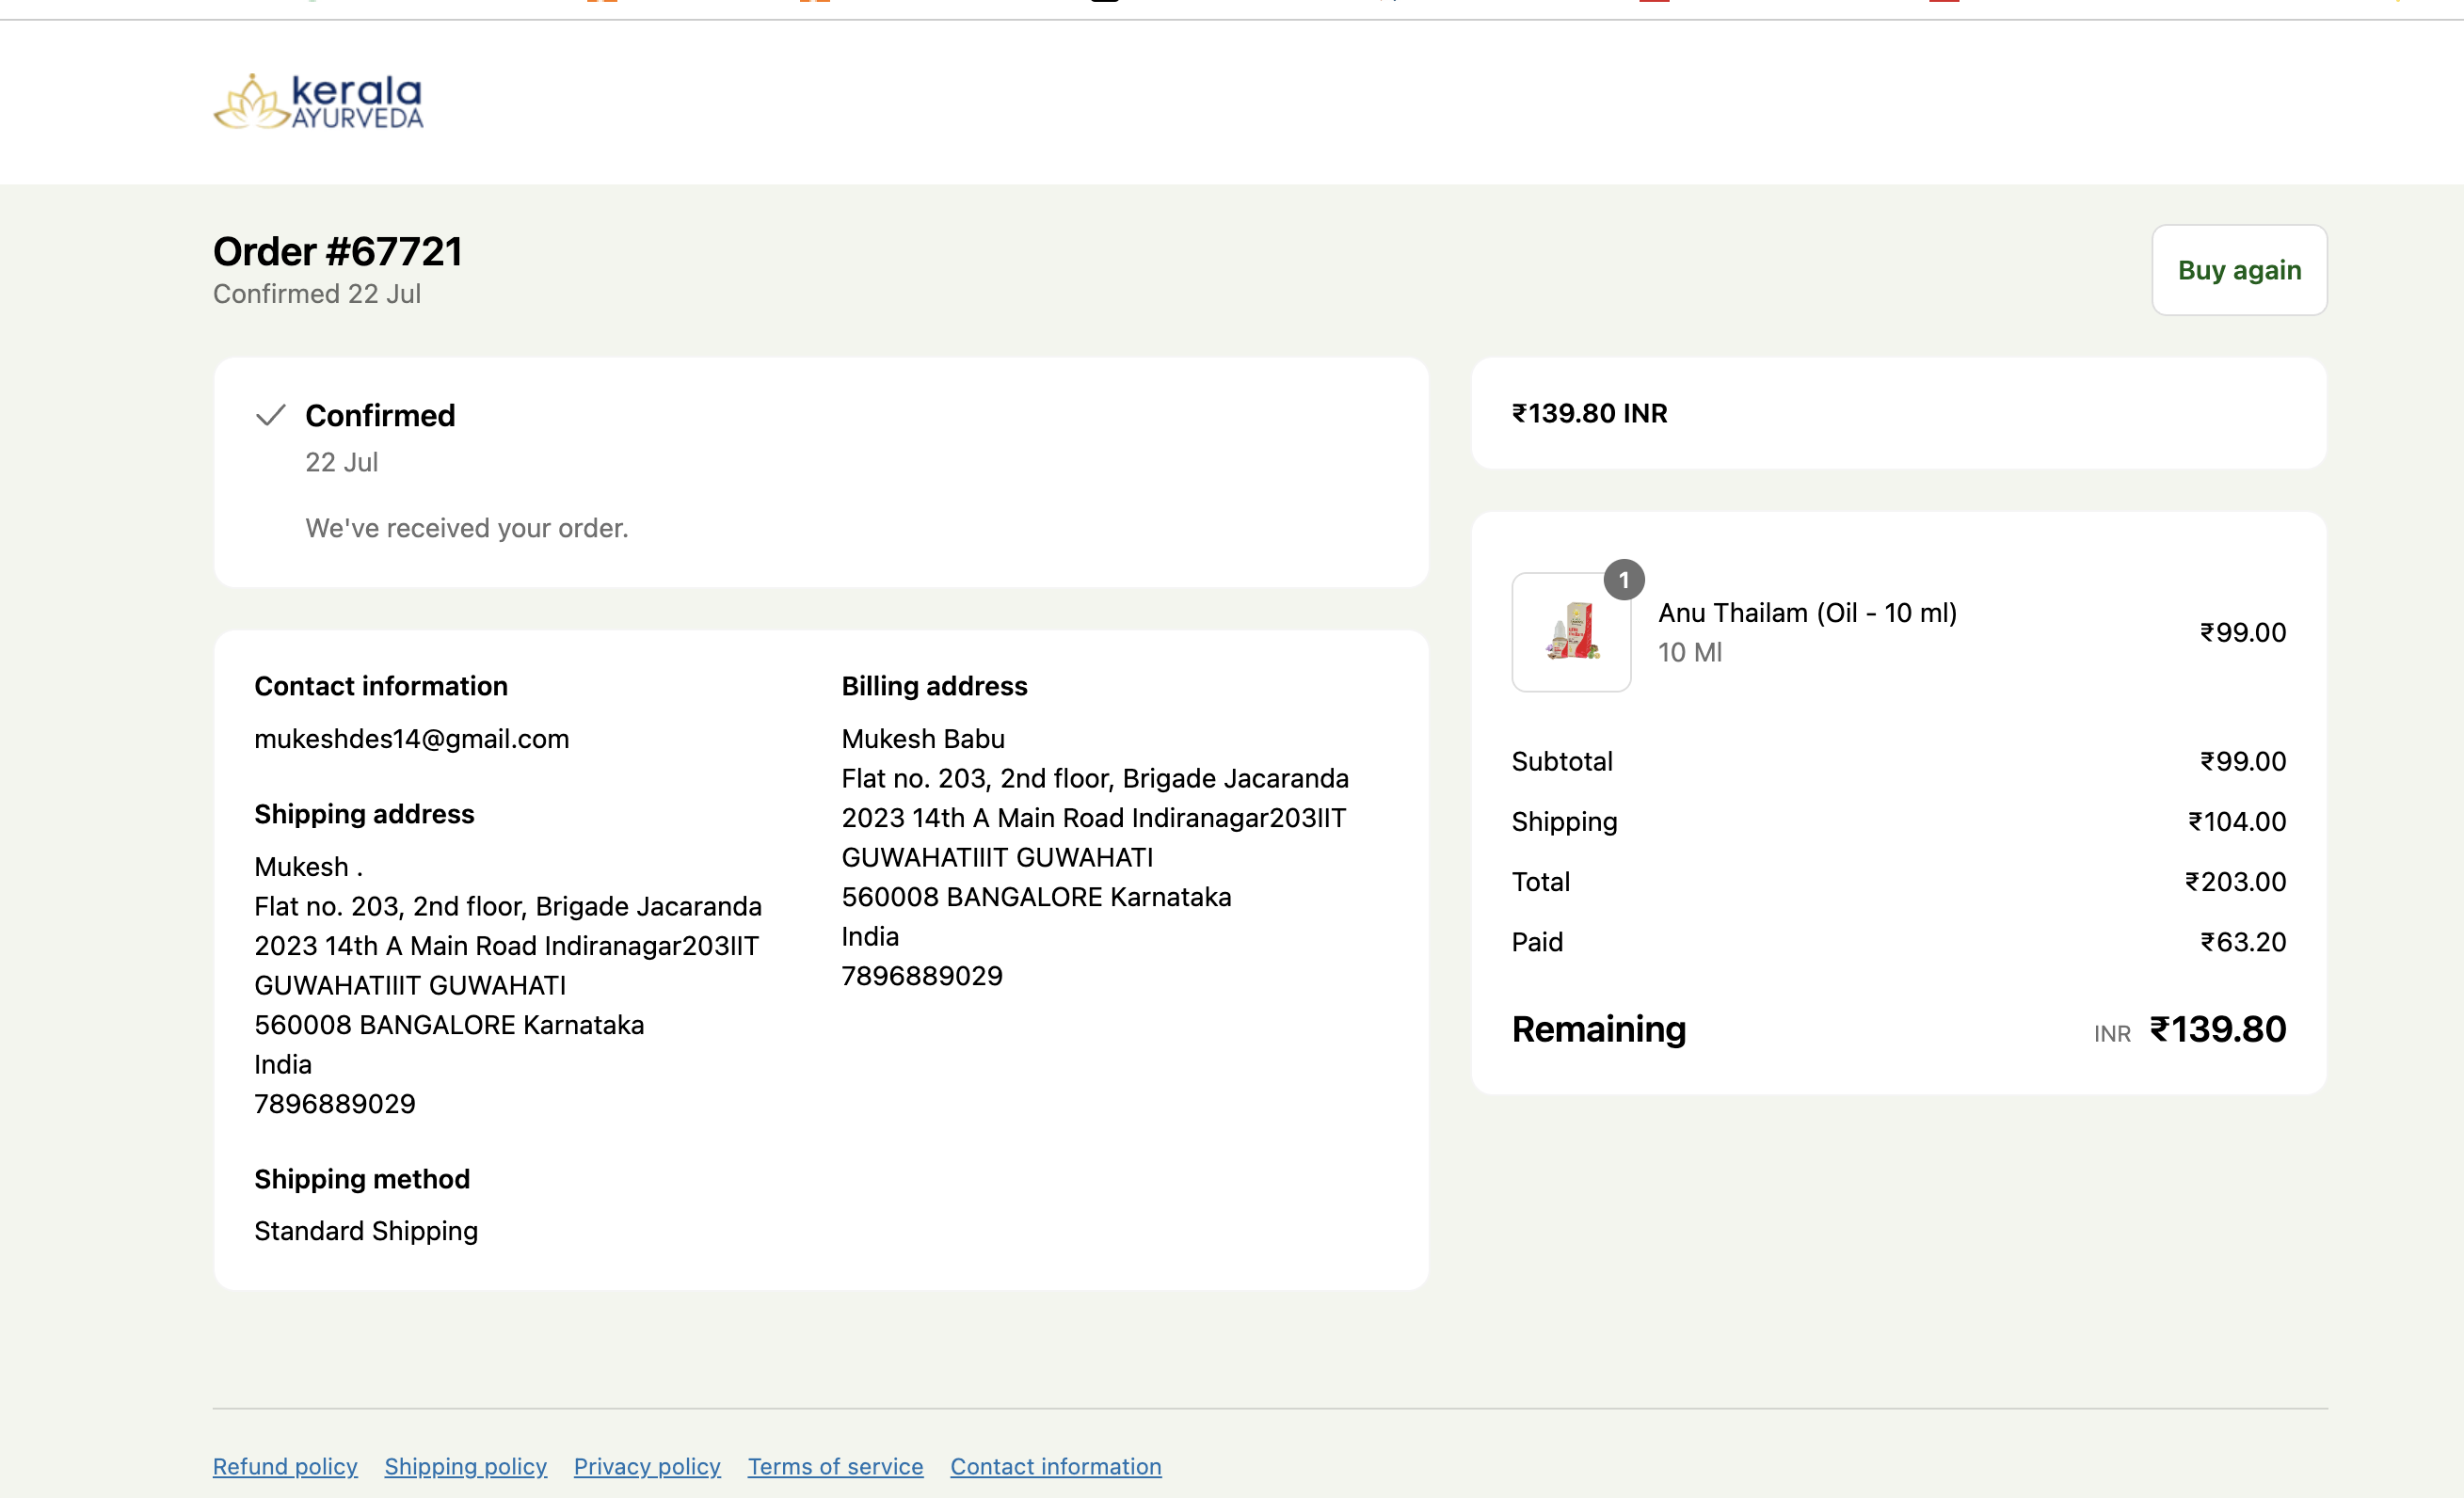Open the Anu Thailam product thumbnail
This screenshot has height=1498, width=2464.
pyautogui.click(x=1571, y=632)
